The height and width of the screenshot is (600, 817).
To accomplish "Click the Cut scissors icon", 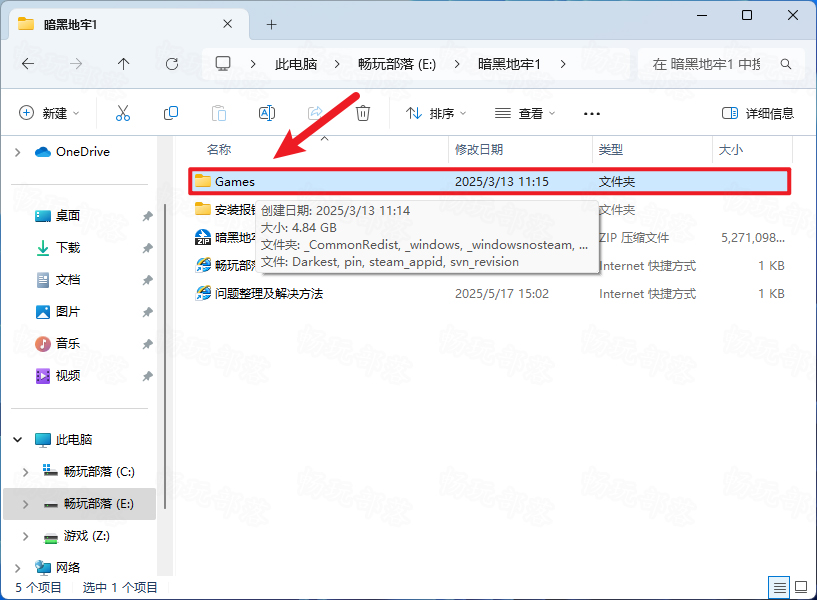I will [x=123, y=113].
